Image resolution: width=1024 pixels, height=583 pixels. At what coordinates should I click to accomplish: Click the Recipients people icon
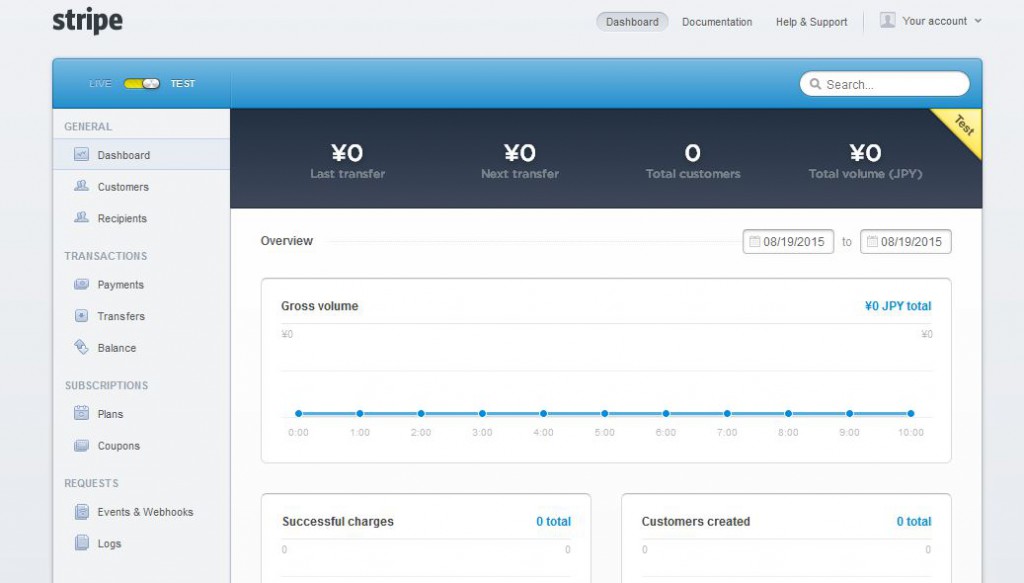(x=82, y=217)
